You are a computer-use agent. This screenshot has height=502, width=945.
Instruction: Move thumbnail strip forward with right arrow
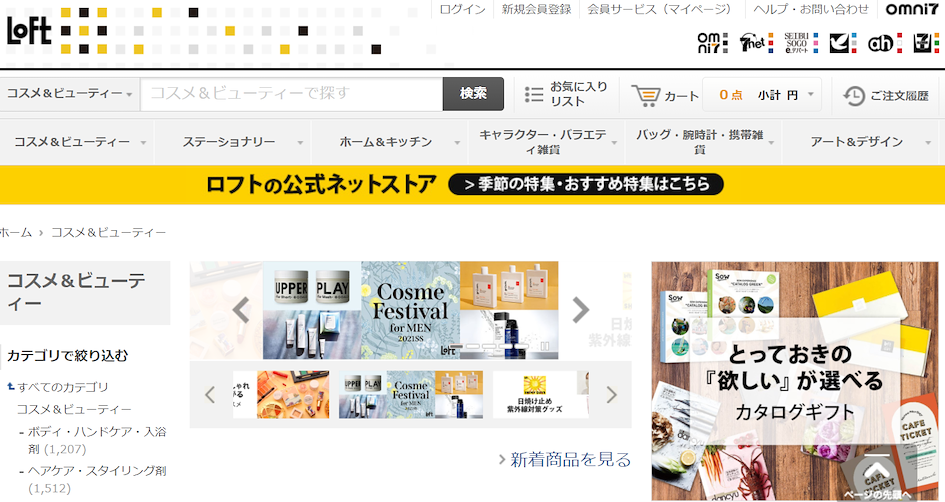[612, 395]
